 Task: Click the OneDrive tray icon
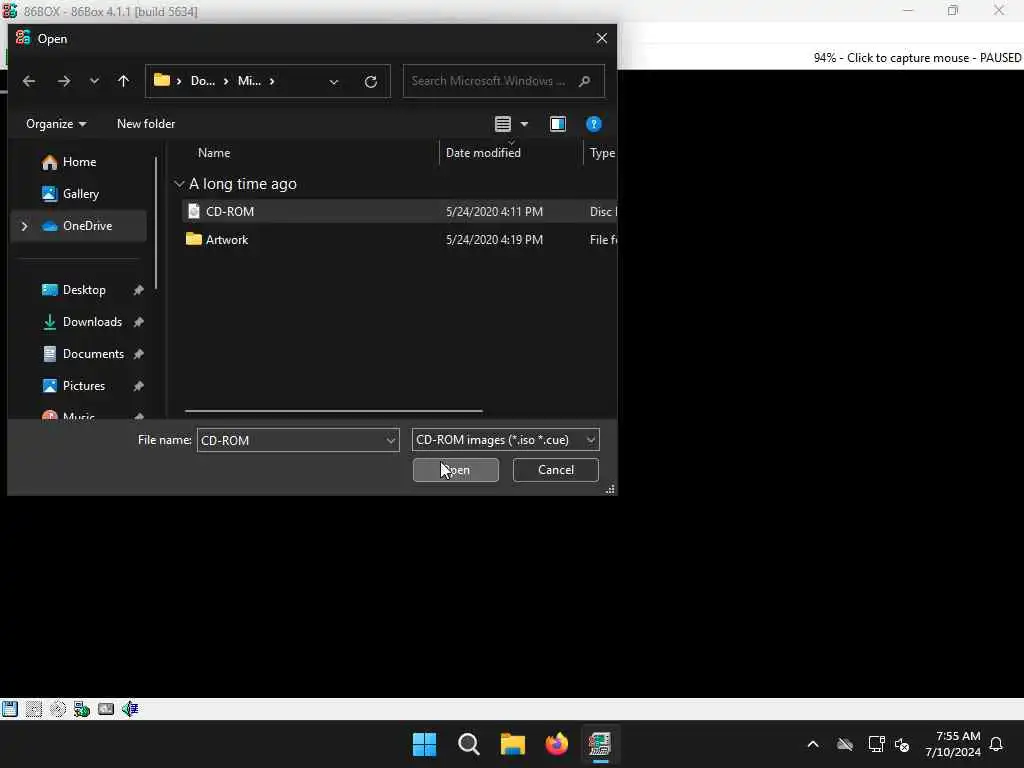845,744
